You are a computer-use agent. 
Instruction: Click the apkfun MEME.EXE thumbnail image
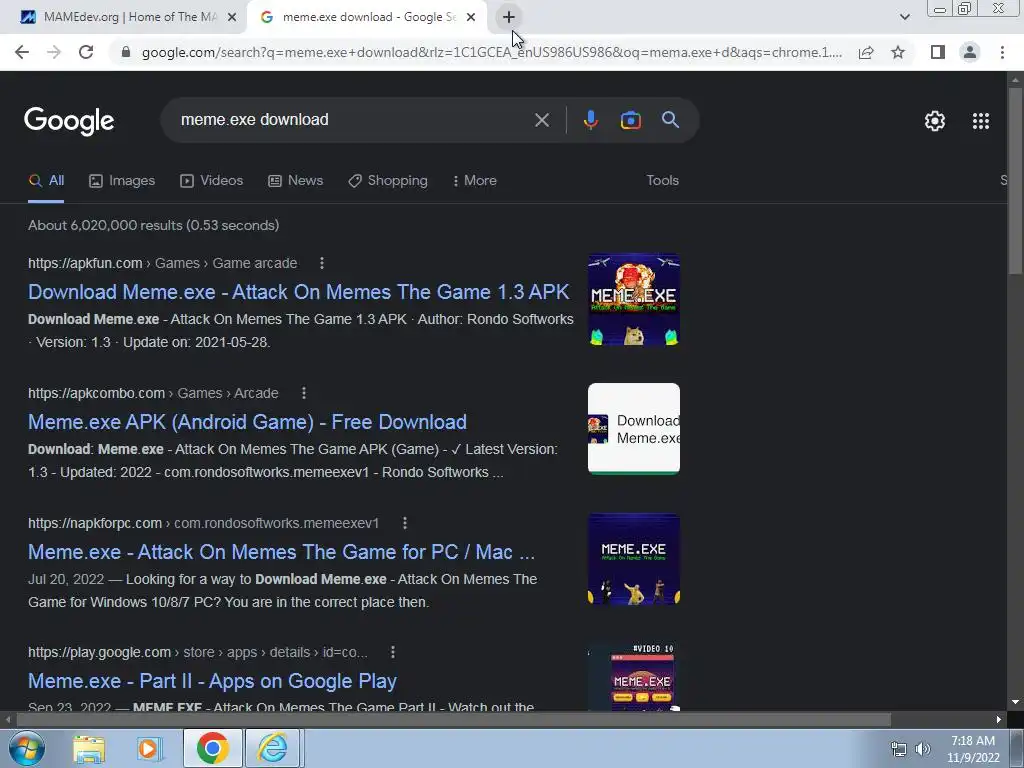(633, 299)
